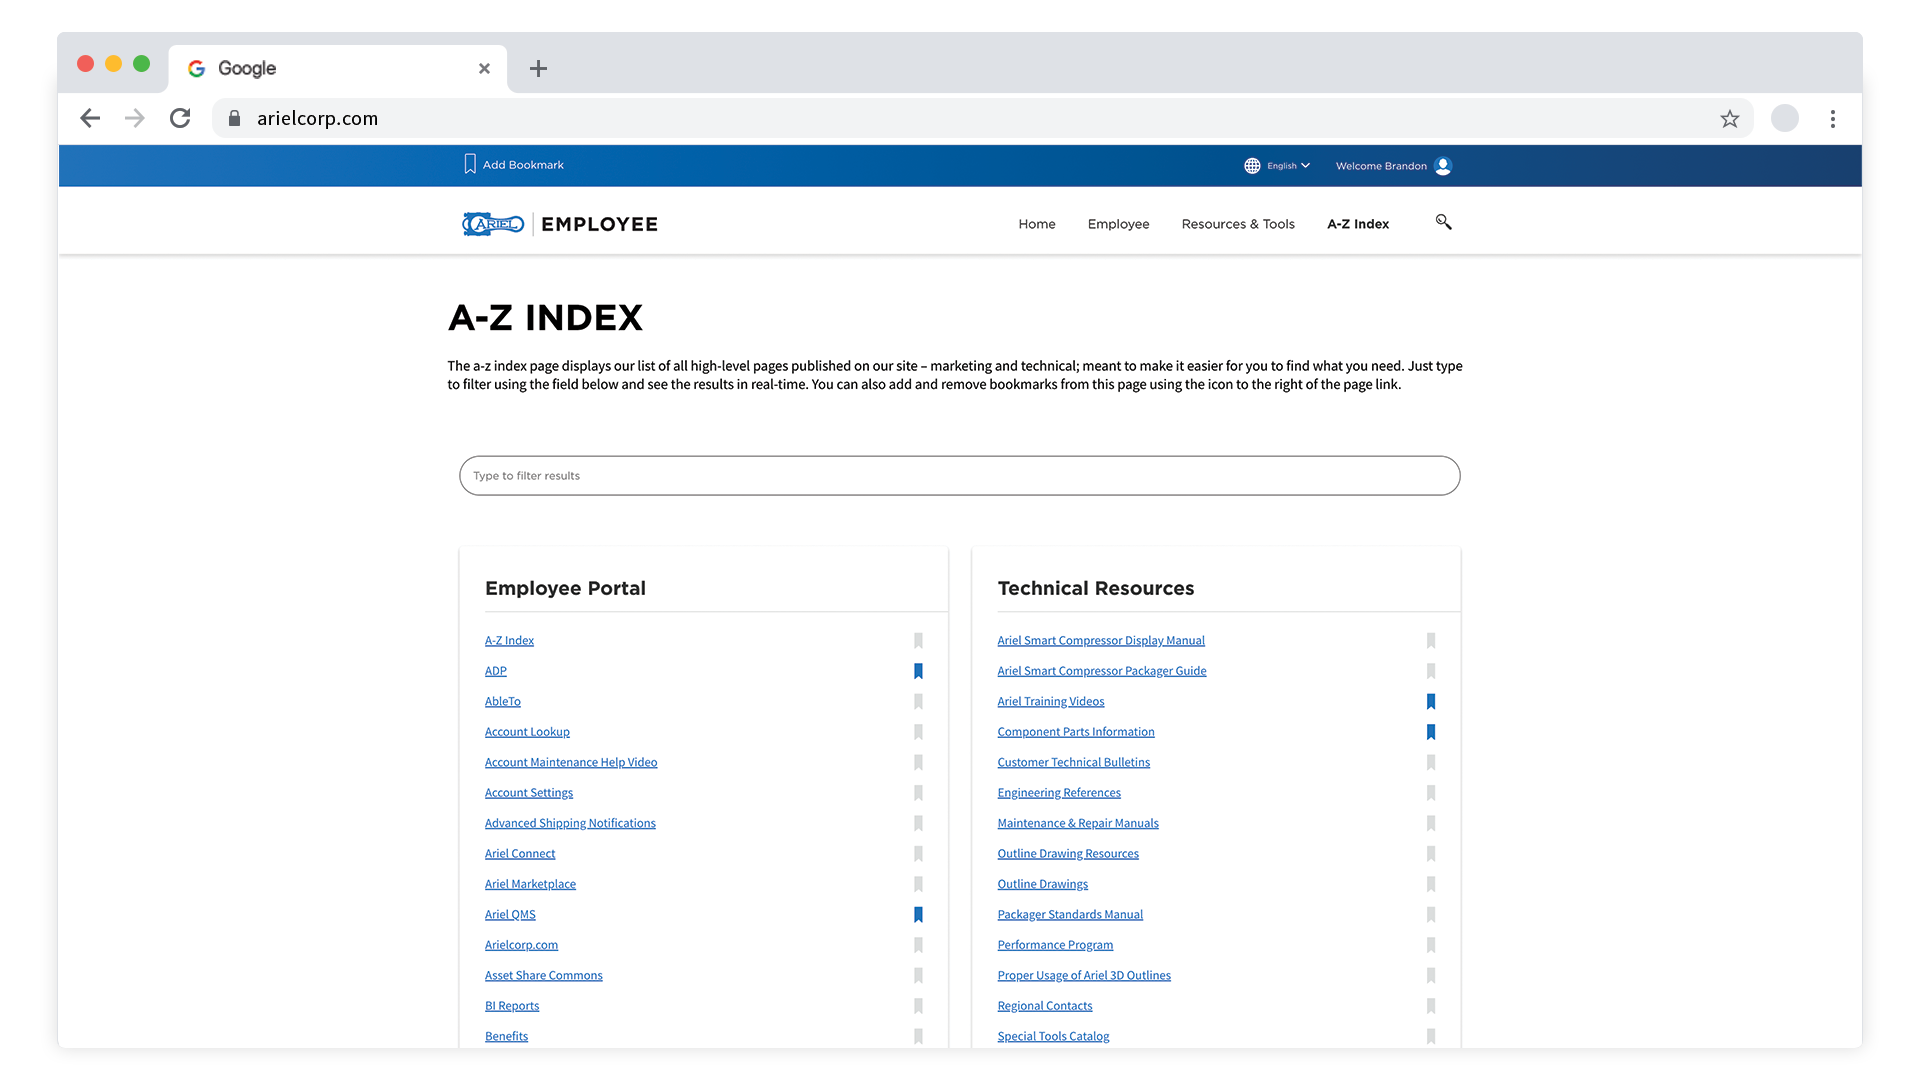Open Outline Drawing Resources link
The width and height of the screenshot is (1920, 1080).
tap(1068, 854)
